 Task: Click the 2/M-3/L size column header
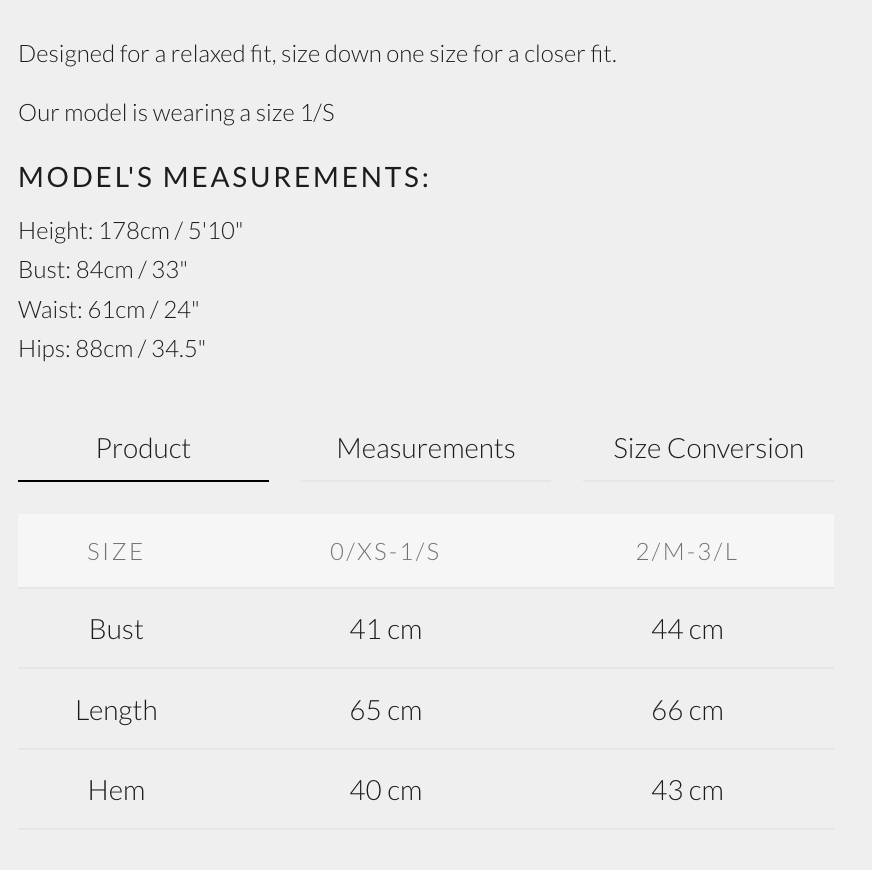click(687, 551)
